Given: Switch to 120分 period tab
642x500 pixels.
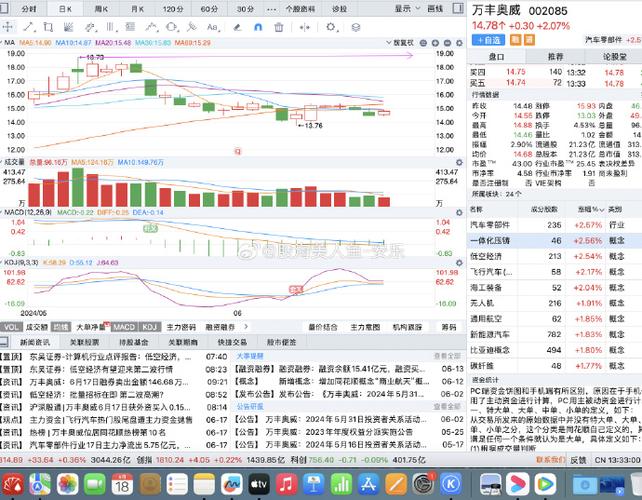Looking at the screenshot, I should point(173,9).
